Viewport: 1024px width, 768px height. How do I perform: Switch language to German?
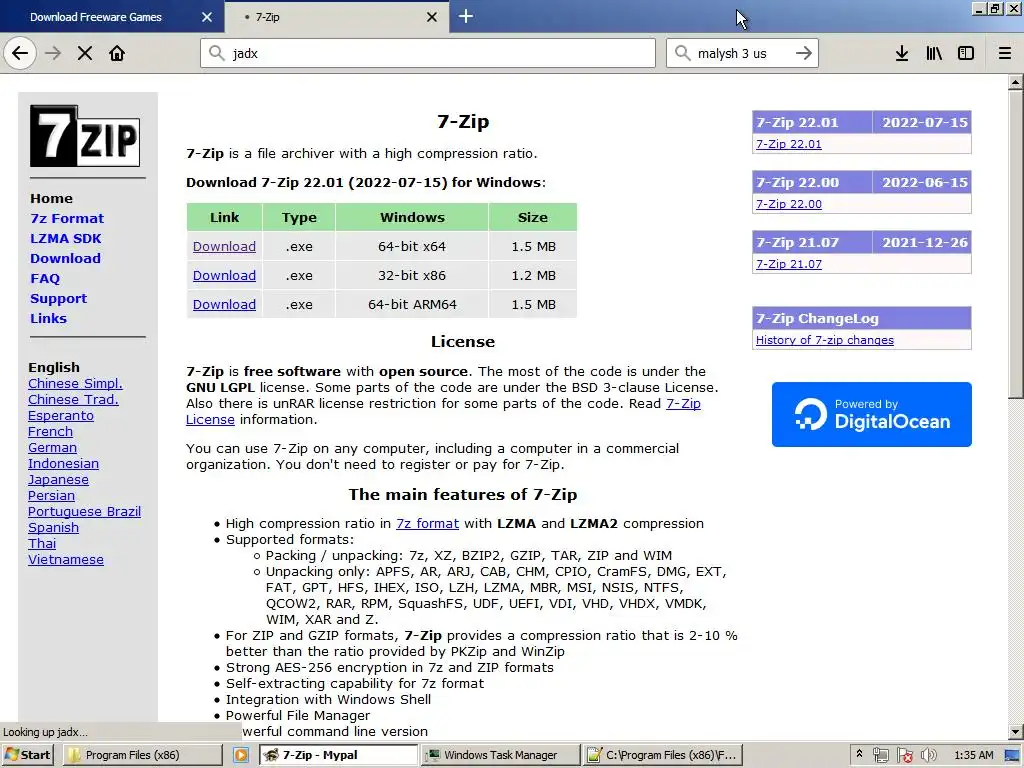click(52, 447)
